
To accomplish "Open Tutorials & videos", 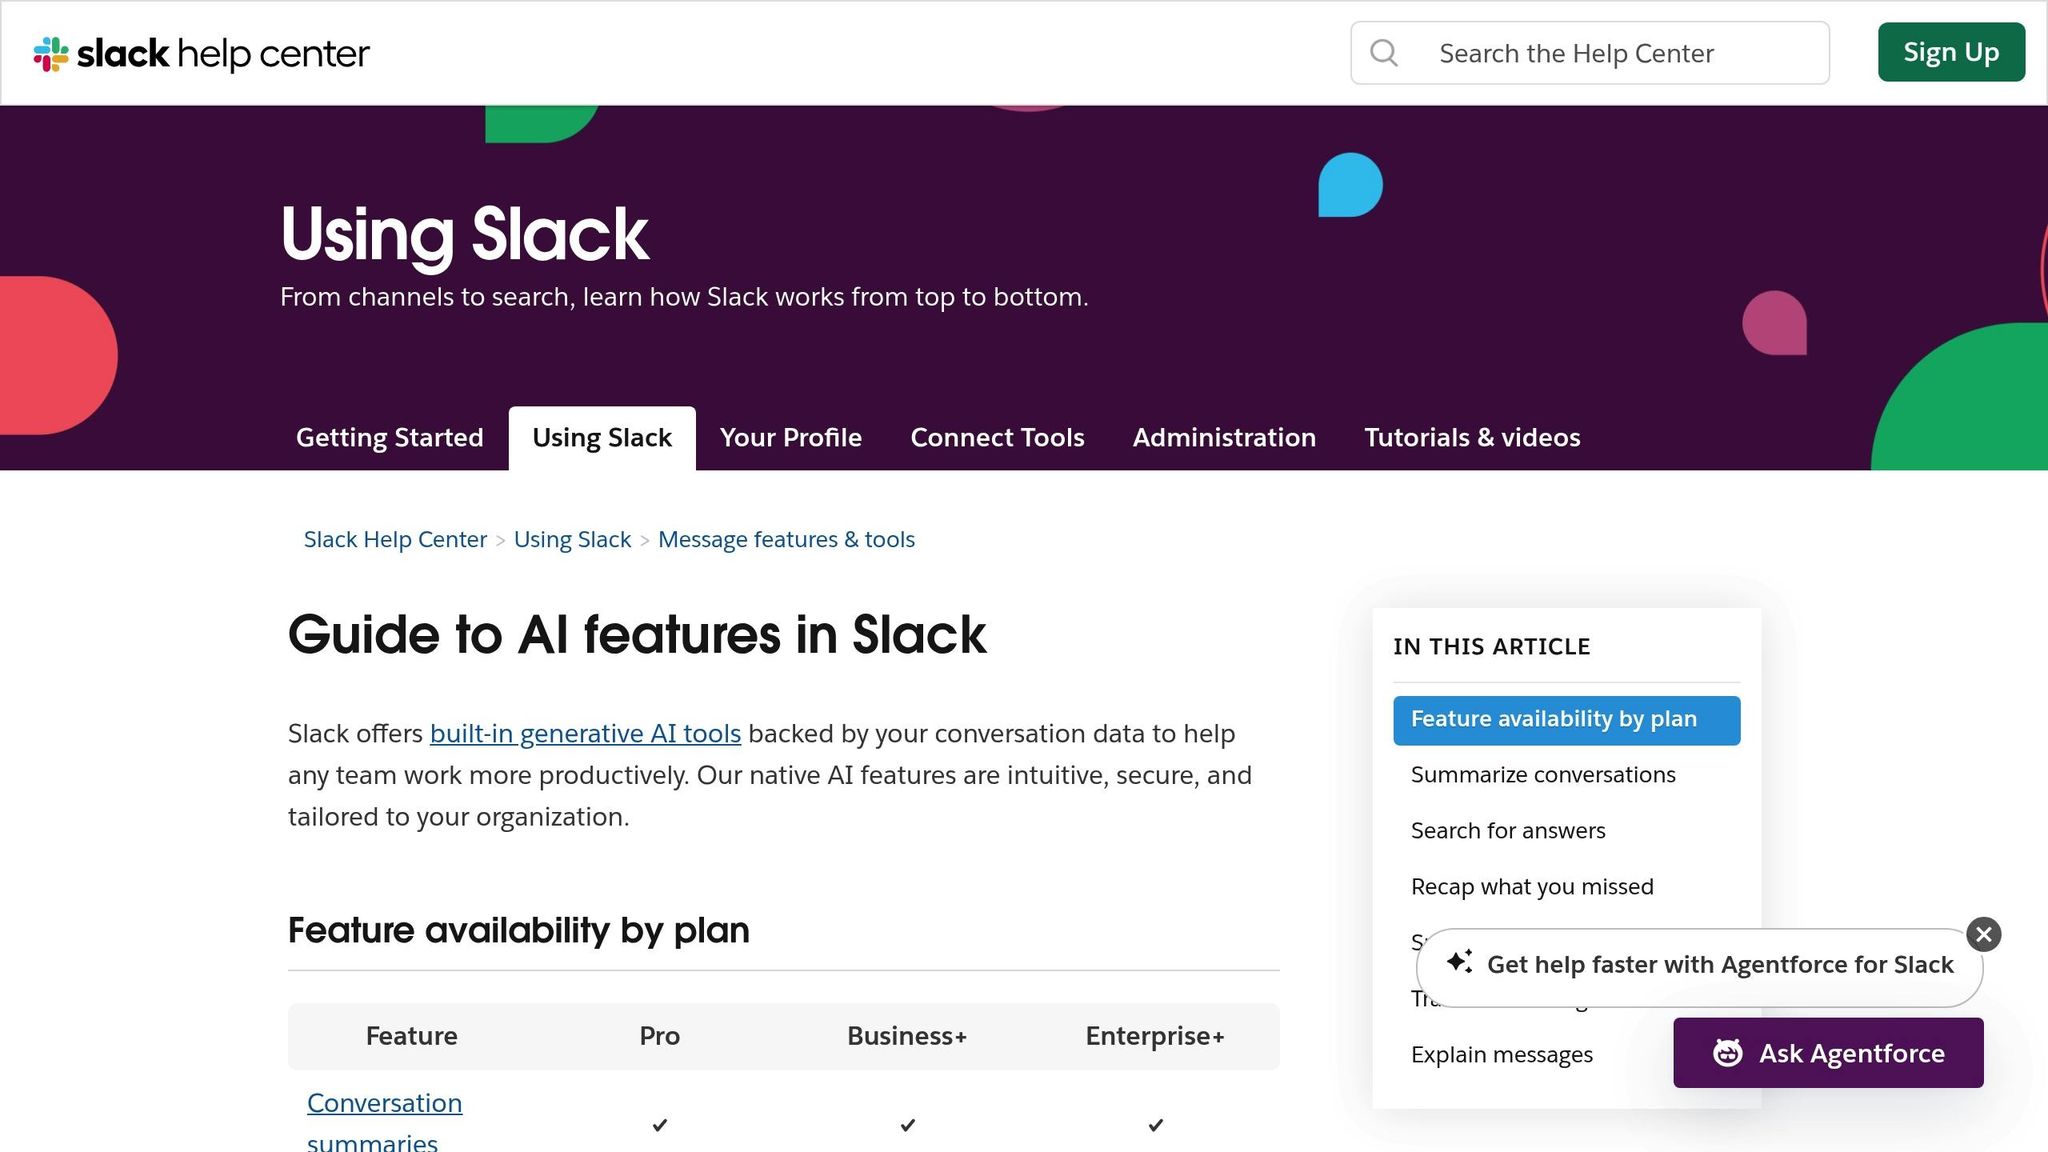I will [x=1472, y=437].
